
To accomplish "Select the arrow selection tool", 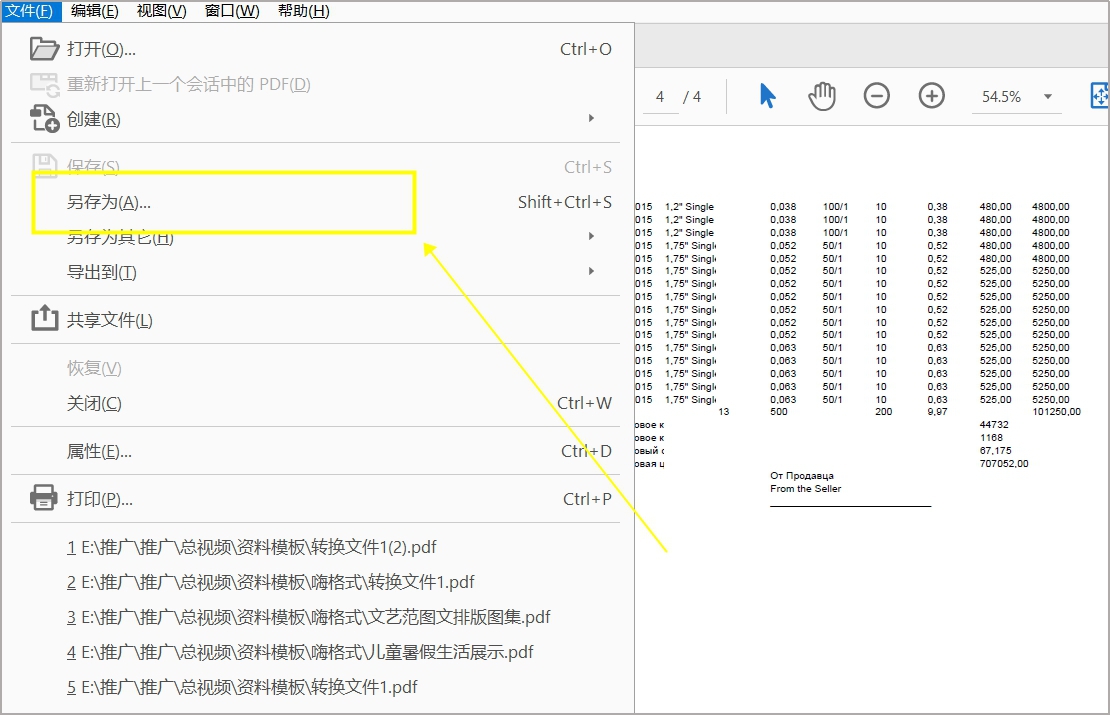I will (x=766, y=95).
